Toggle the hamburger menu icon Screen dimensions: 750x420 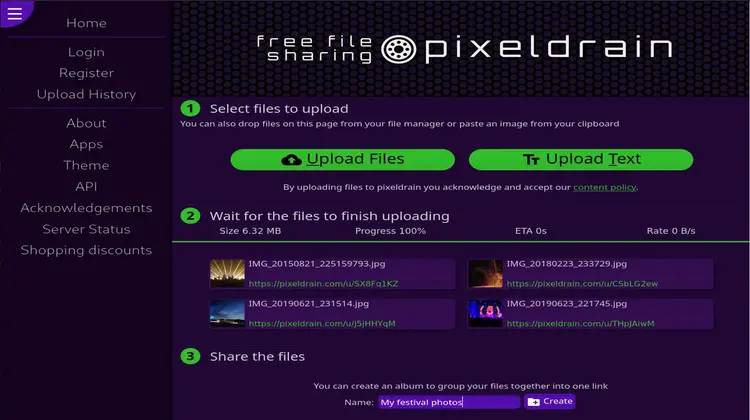click(x=15, y=13)
